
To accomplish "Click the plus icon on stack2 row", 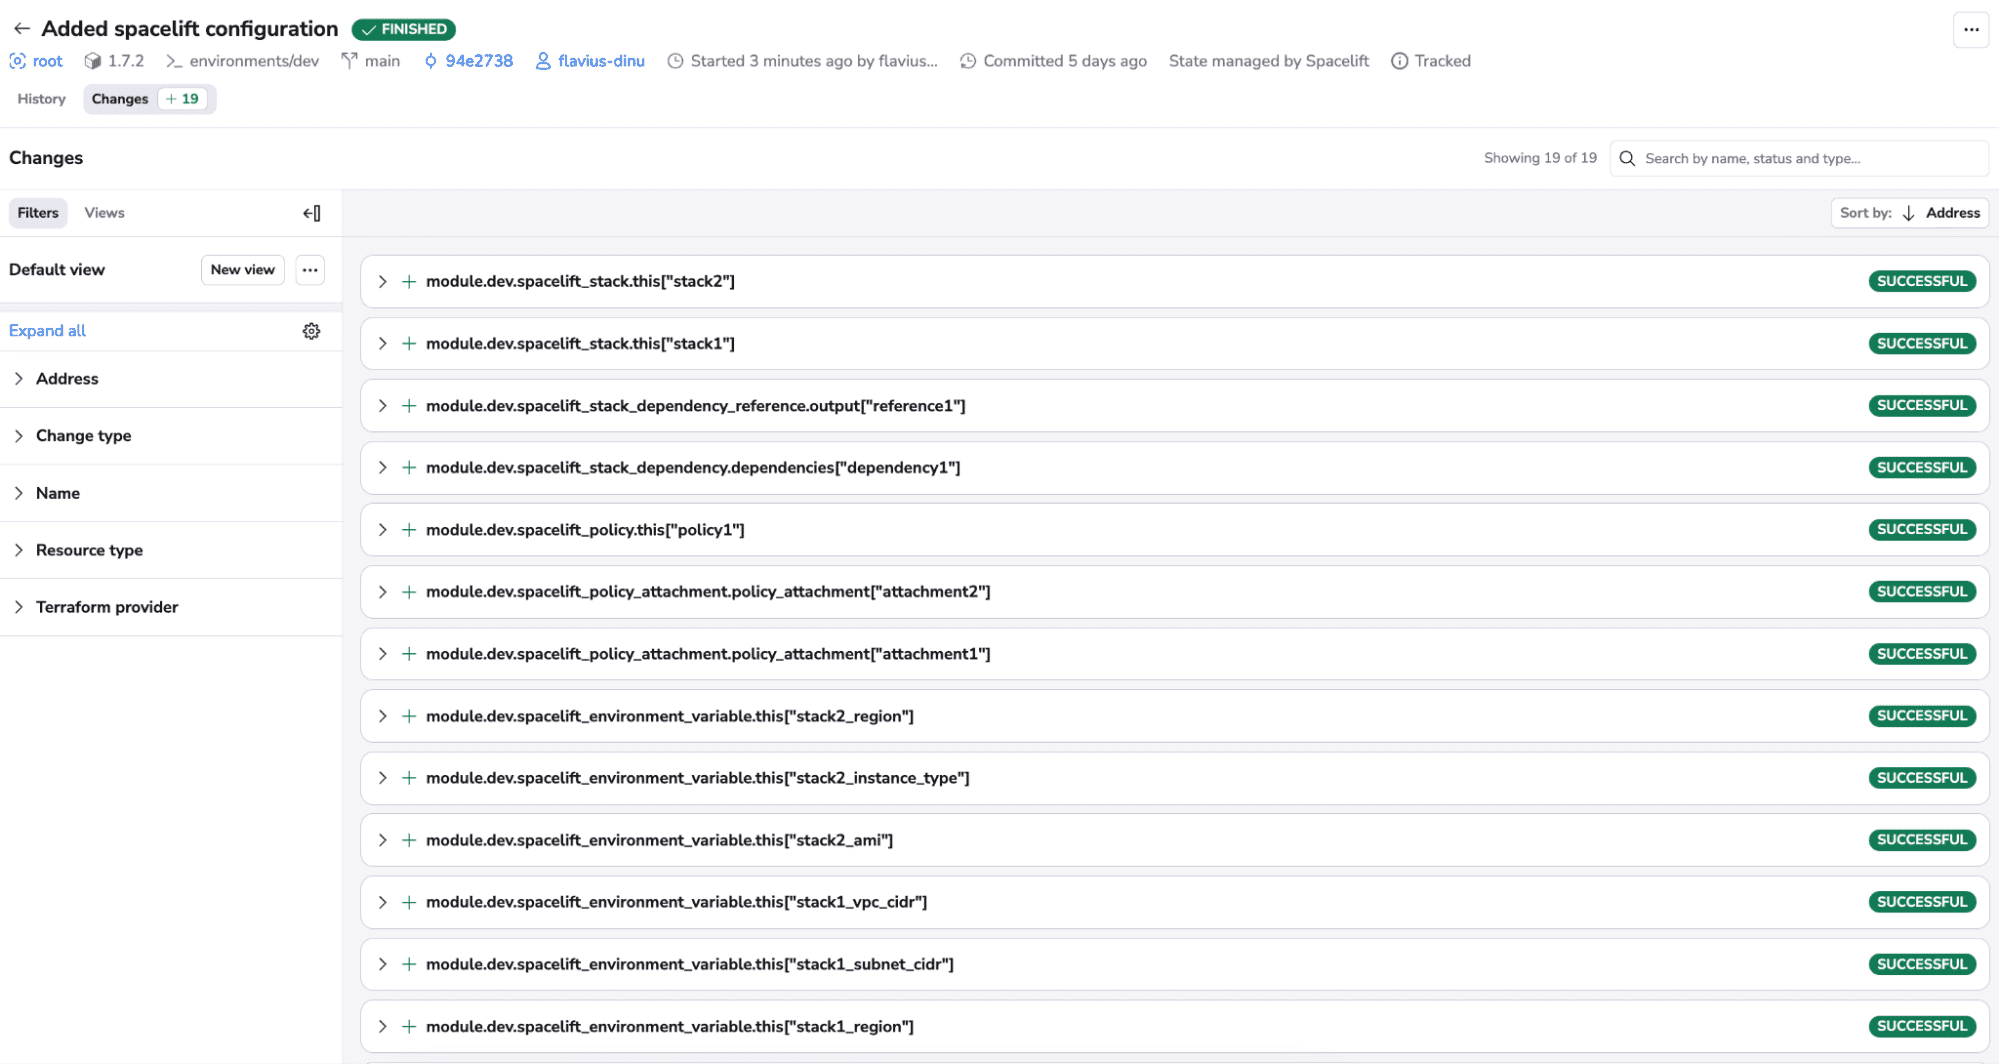I will 409,282.
